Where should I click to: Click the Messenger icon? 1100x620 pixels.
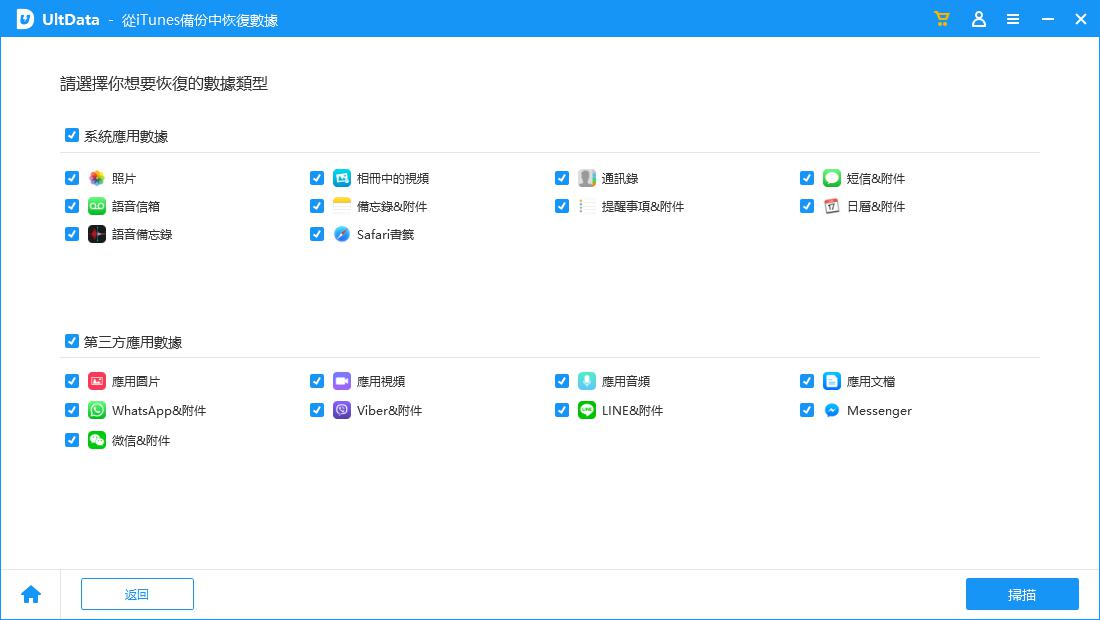(832, 410)
